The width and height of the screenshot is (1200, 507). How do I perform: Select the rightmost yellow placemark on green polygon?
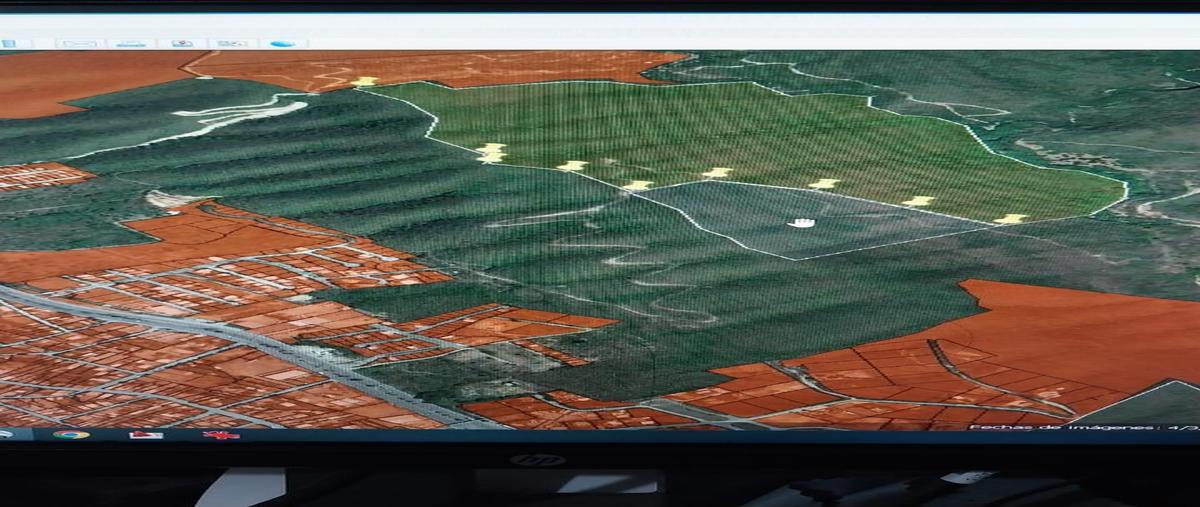tap(1010, 218)
